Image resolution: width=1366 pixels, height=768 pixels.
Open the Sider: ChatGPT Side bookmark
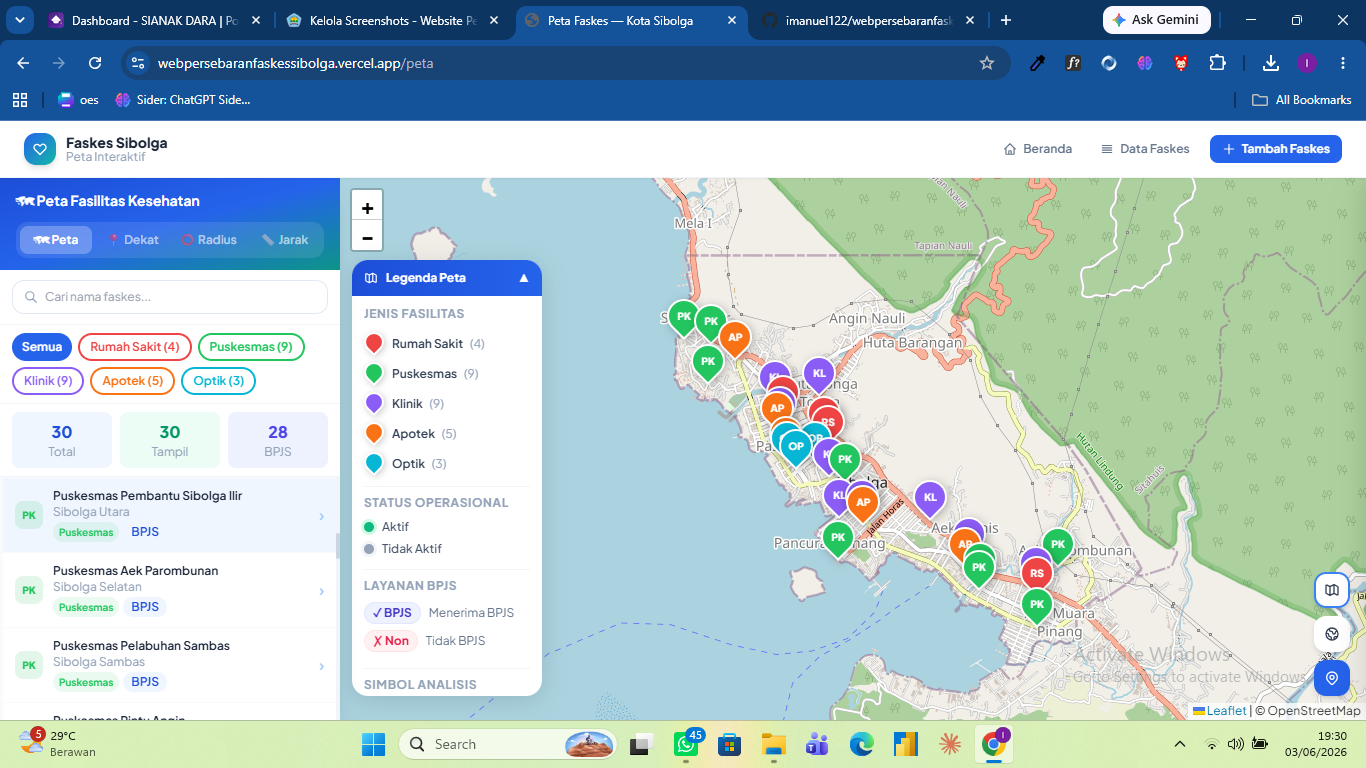pyautogui.click(x=182, y=99)
